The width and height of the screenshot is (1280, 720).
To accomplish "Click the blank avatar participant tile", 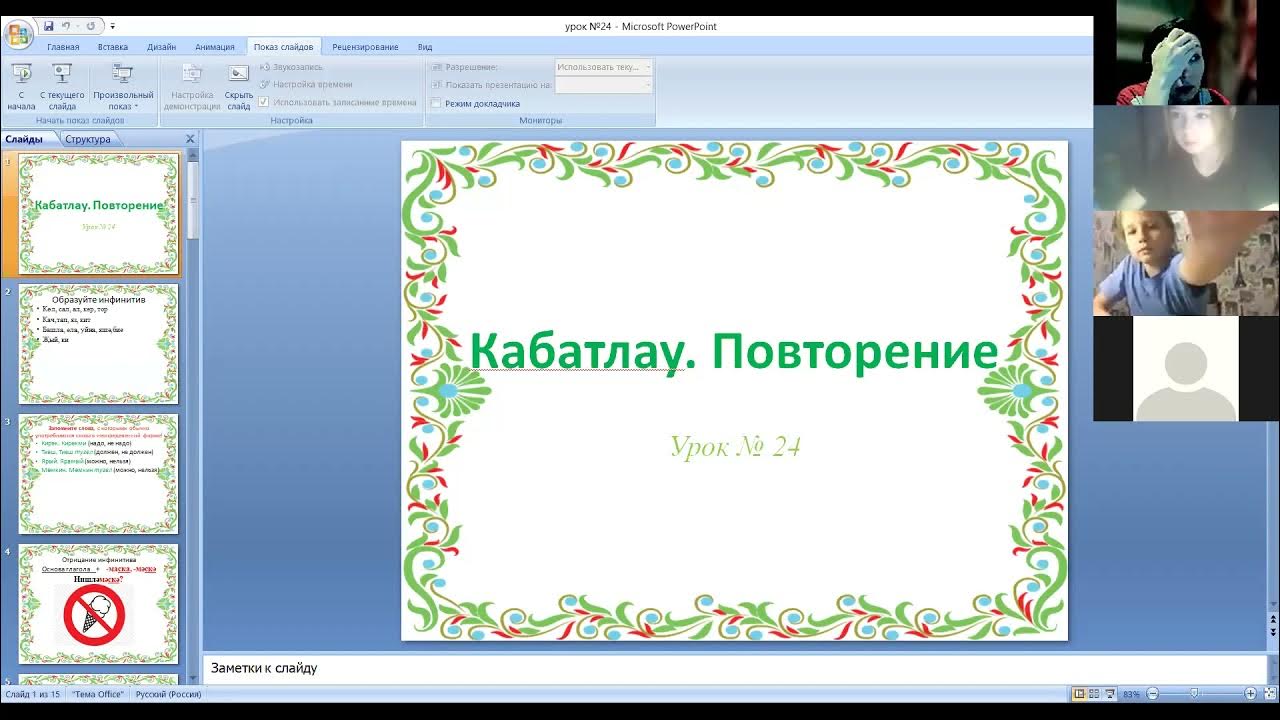I will pos(1186,369).
